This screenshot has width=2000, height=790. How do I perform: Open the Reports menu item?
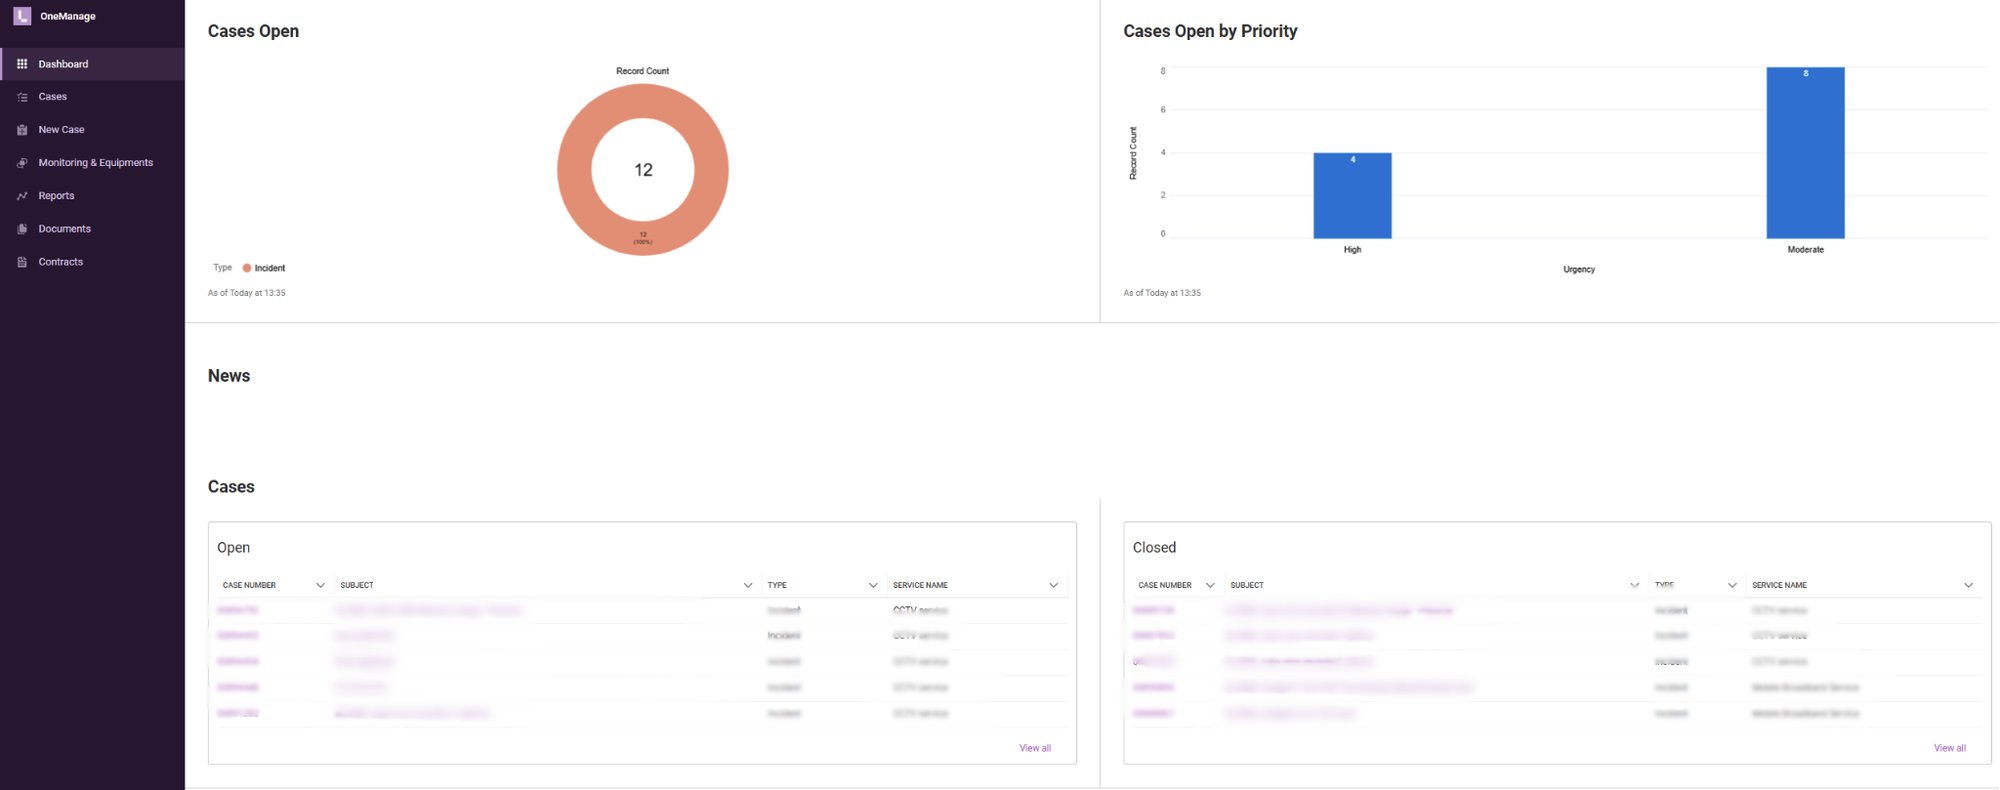point(56,196)
